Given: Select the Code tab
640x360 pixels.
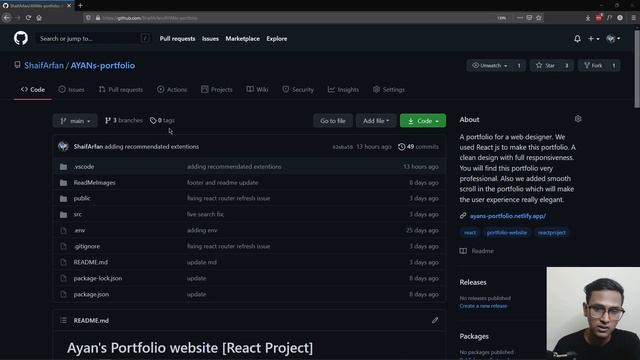Looking at the screenshot, I should 33,89.
